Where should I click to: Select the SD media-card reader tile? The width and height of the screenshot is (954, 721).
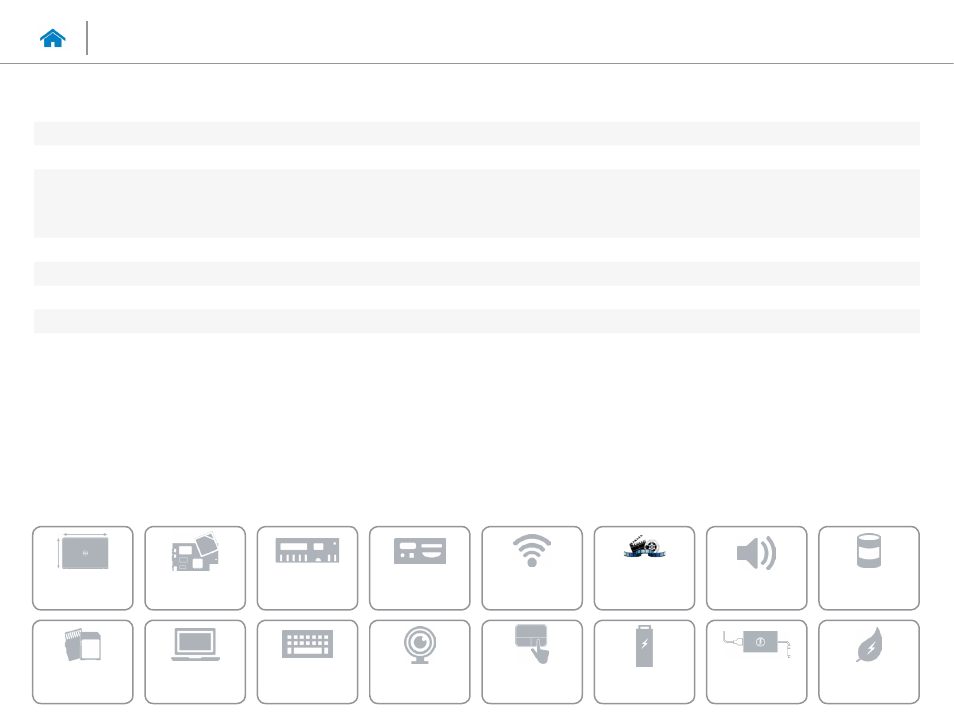(83, 662)
